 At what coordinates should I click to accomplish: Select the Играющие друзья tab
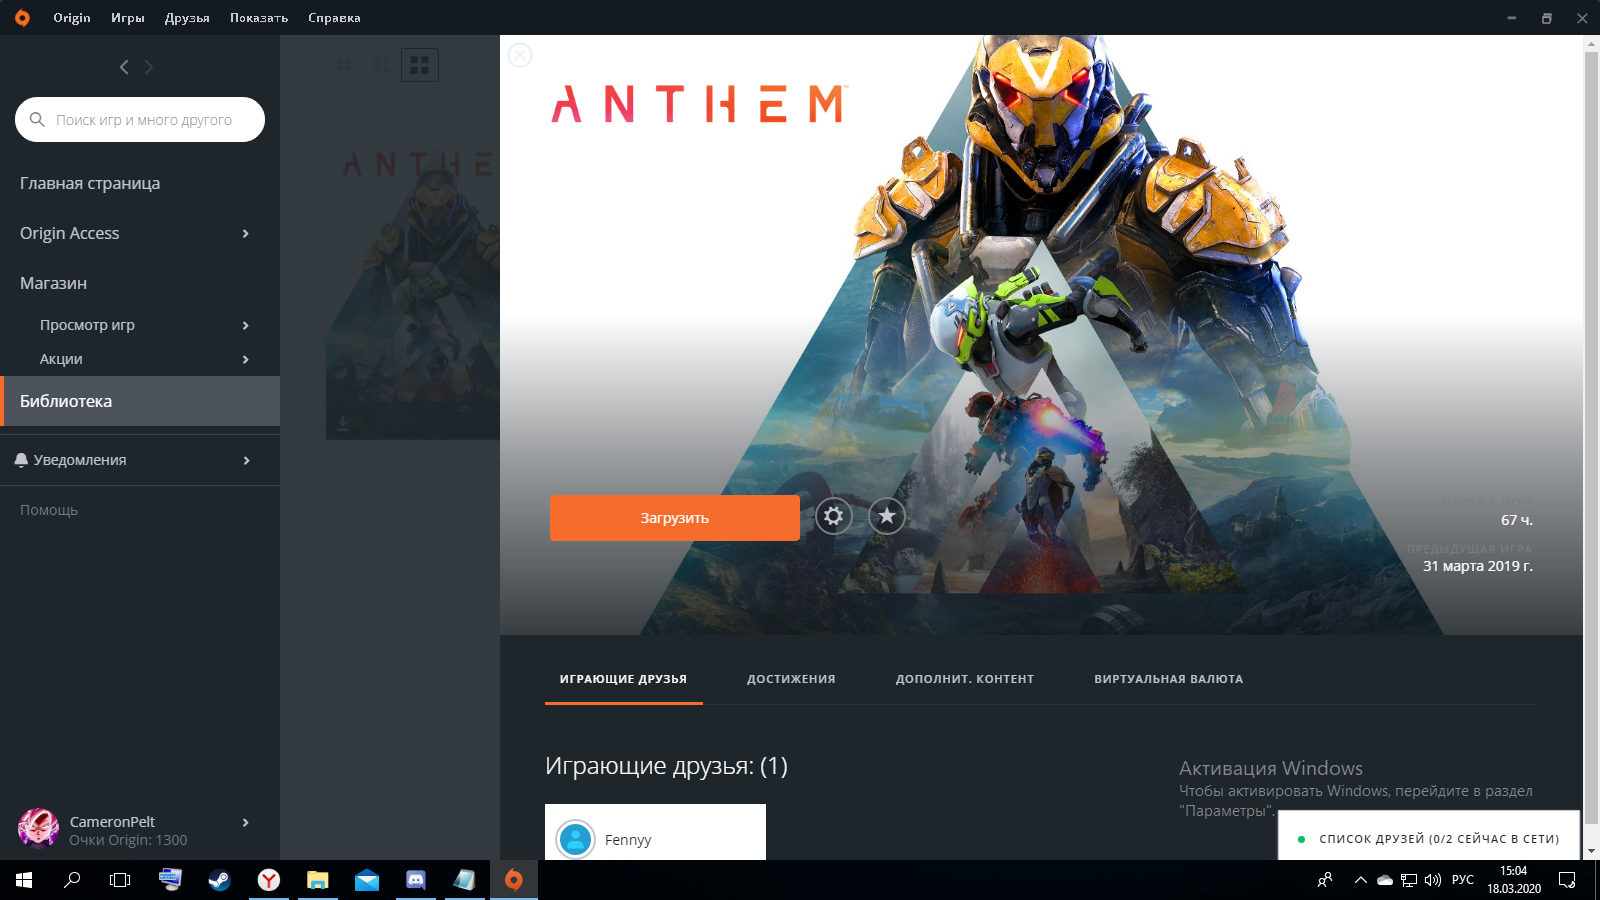pyautogui.click(x=623, y=679)
